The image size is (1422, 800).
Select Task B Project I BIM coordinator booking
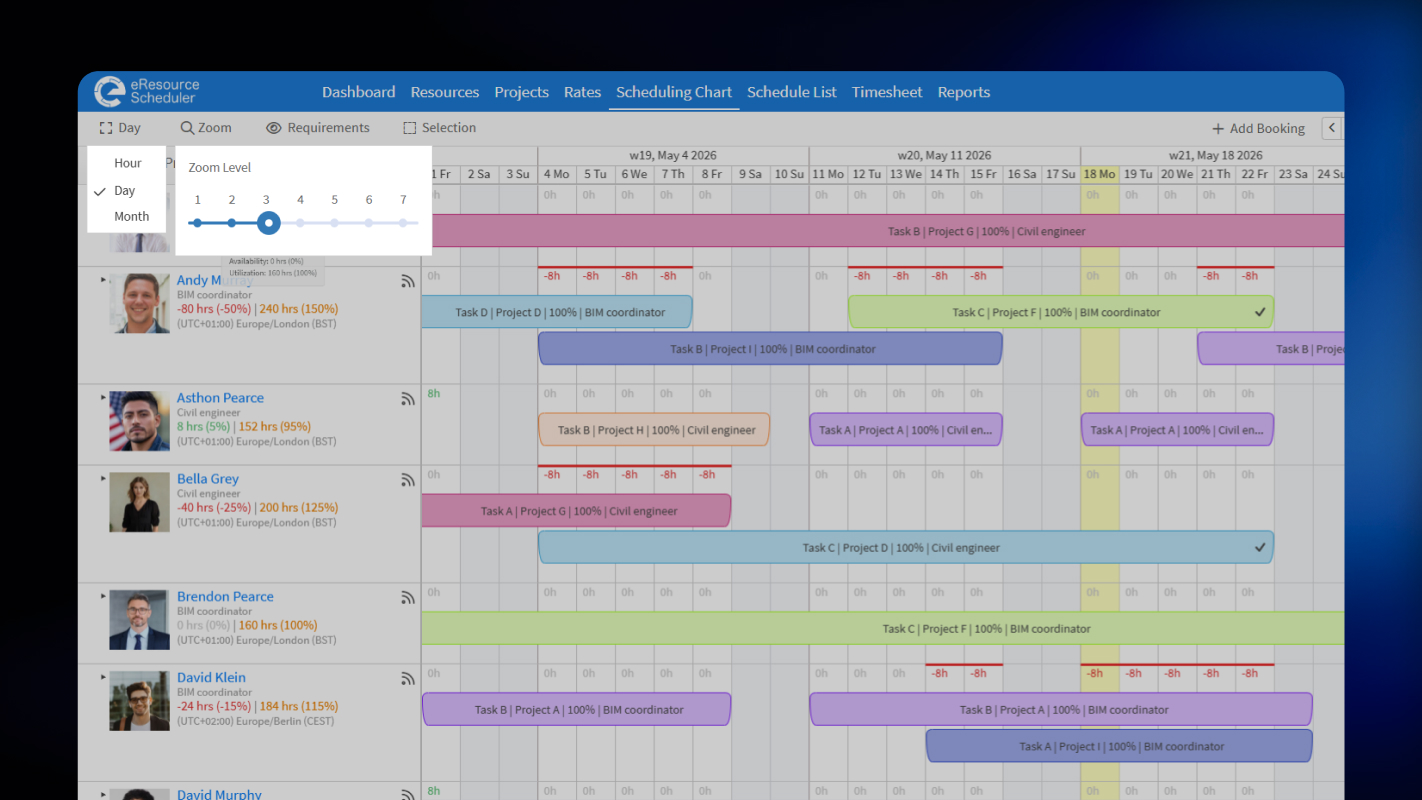(770, 349)
